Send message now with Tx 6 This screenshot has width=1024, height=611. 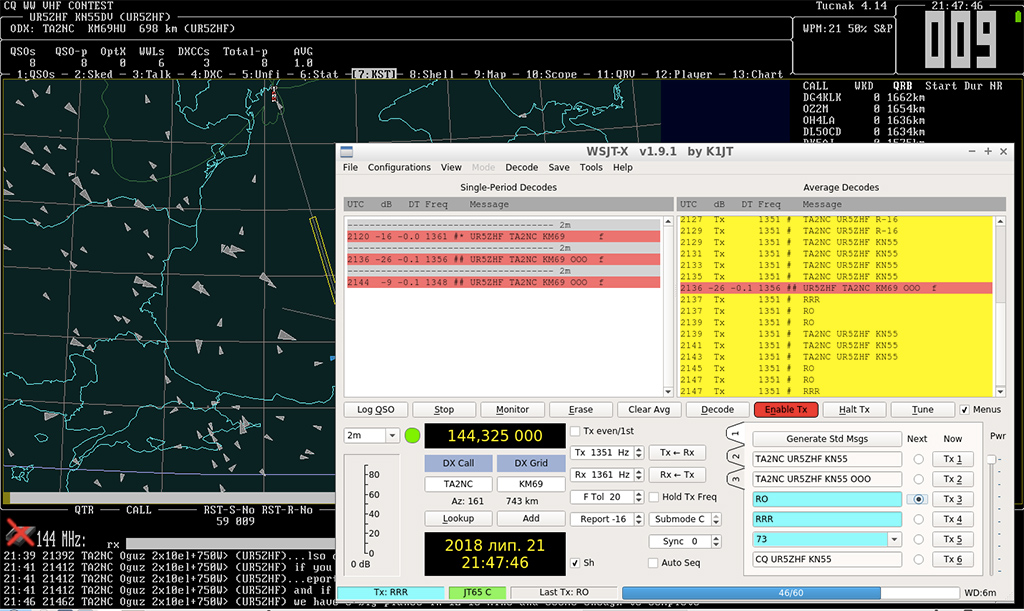[x=953, y=559]
